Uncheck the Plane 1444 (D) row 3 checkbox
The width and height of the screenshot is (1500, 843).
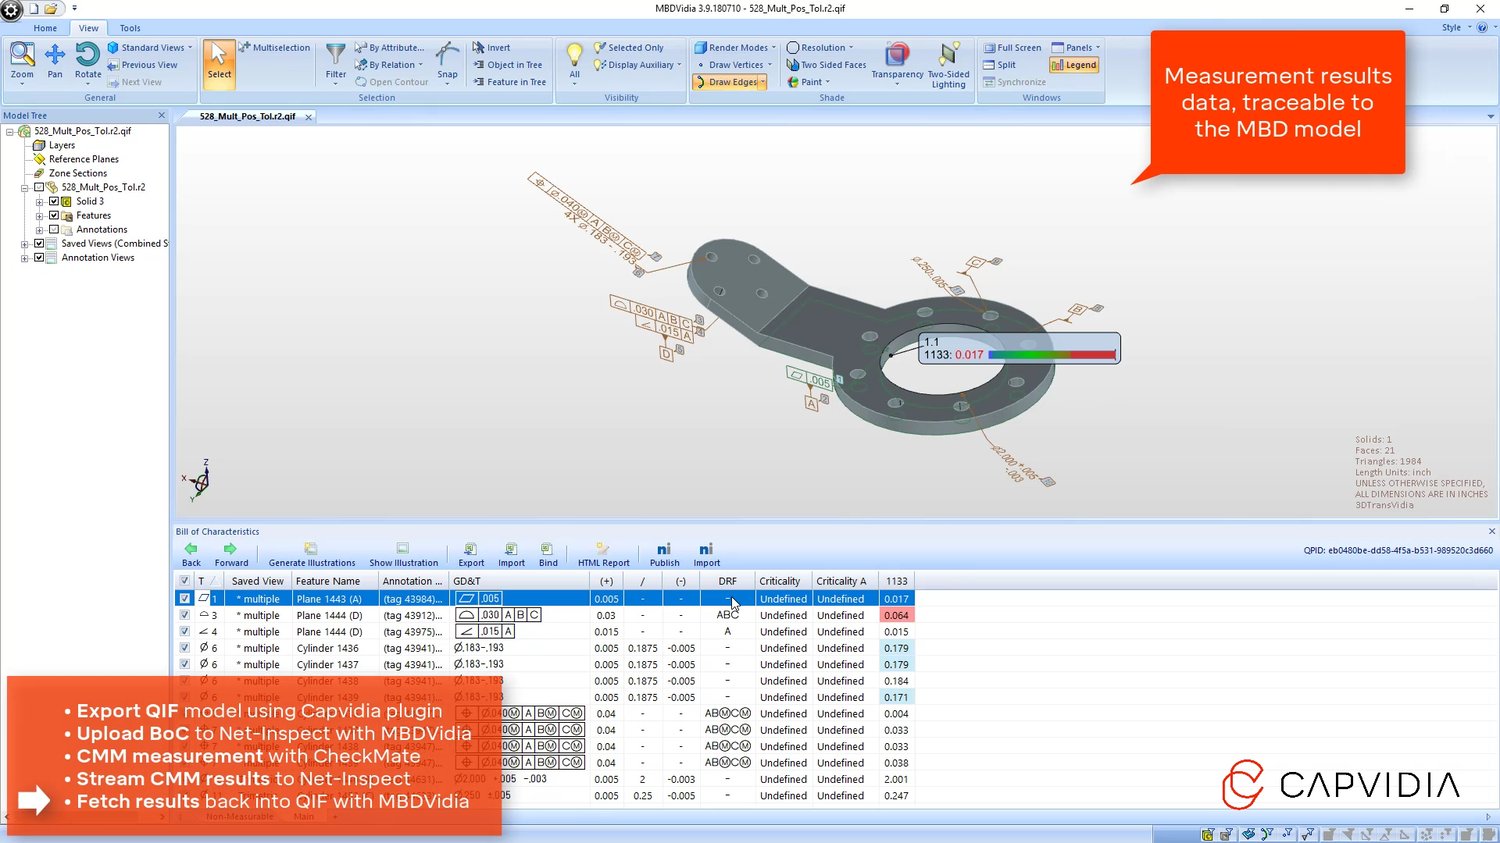pyautogui.click(x=184, y=615)
